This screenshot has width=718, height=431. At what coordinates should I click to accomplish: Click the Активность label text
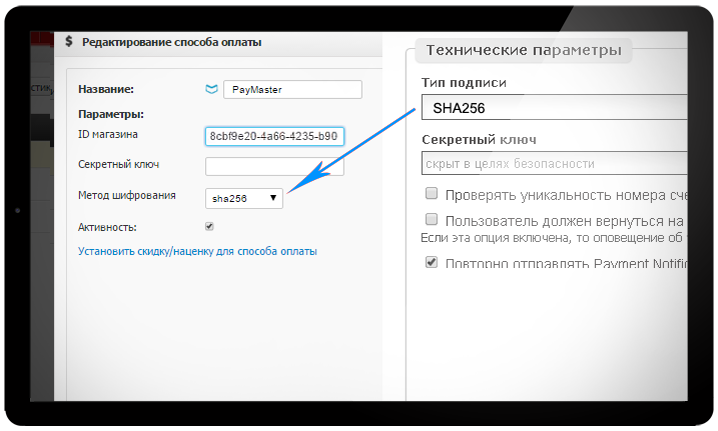(107, 227)
